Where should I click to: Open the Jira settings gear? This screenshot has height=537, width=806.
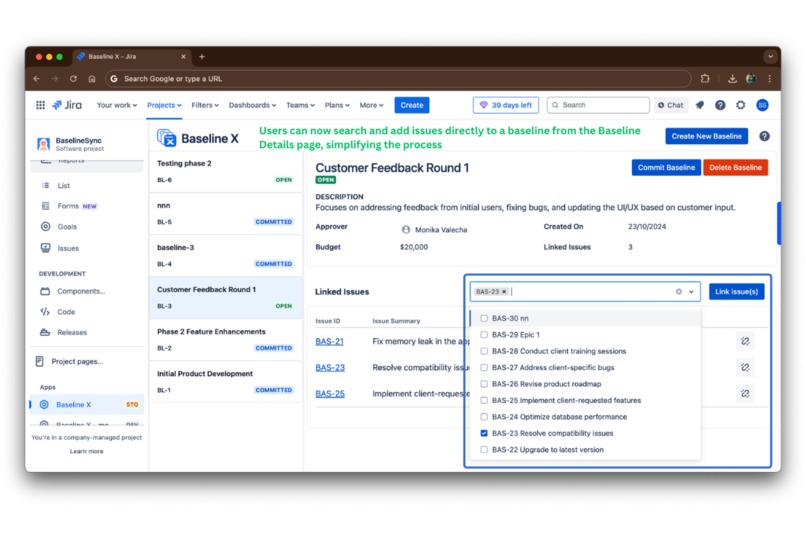click(740, 105)
